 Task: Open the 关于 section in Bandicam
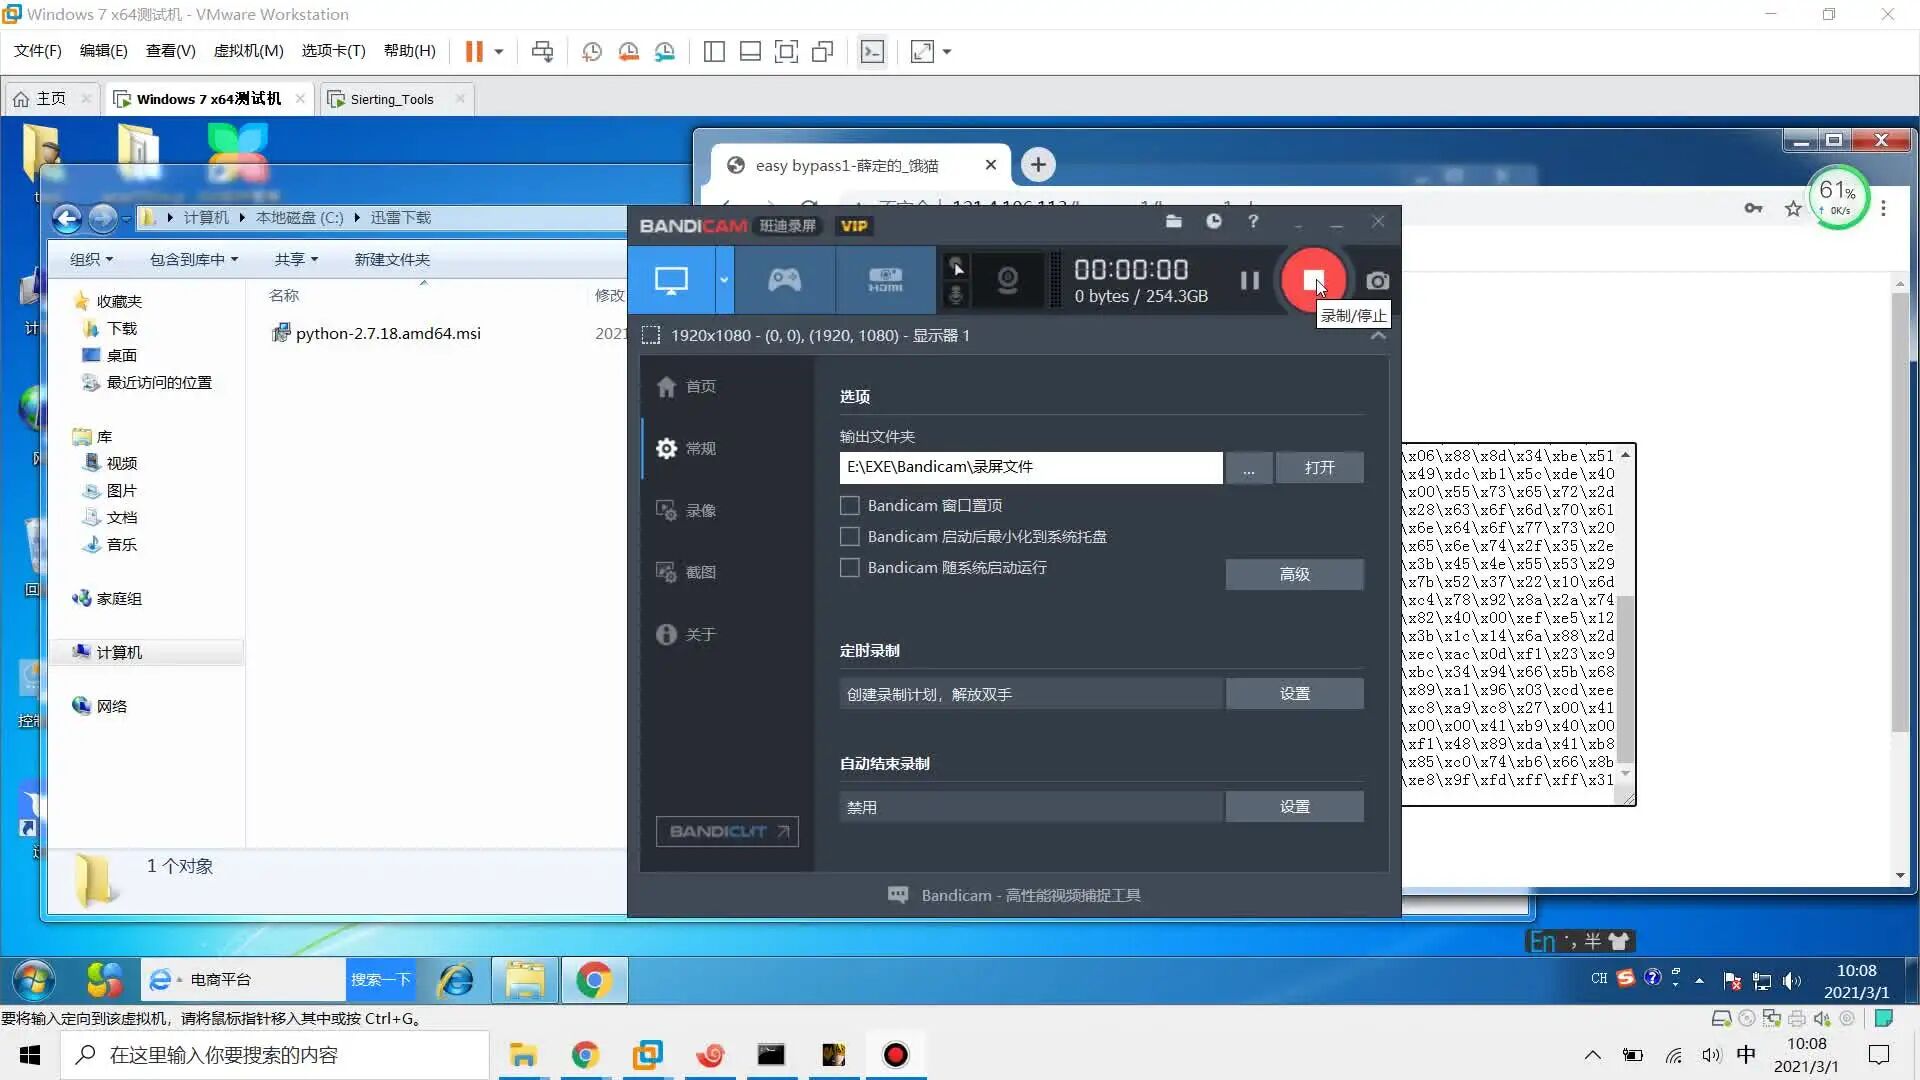tap(686, 635)
